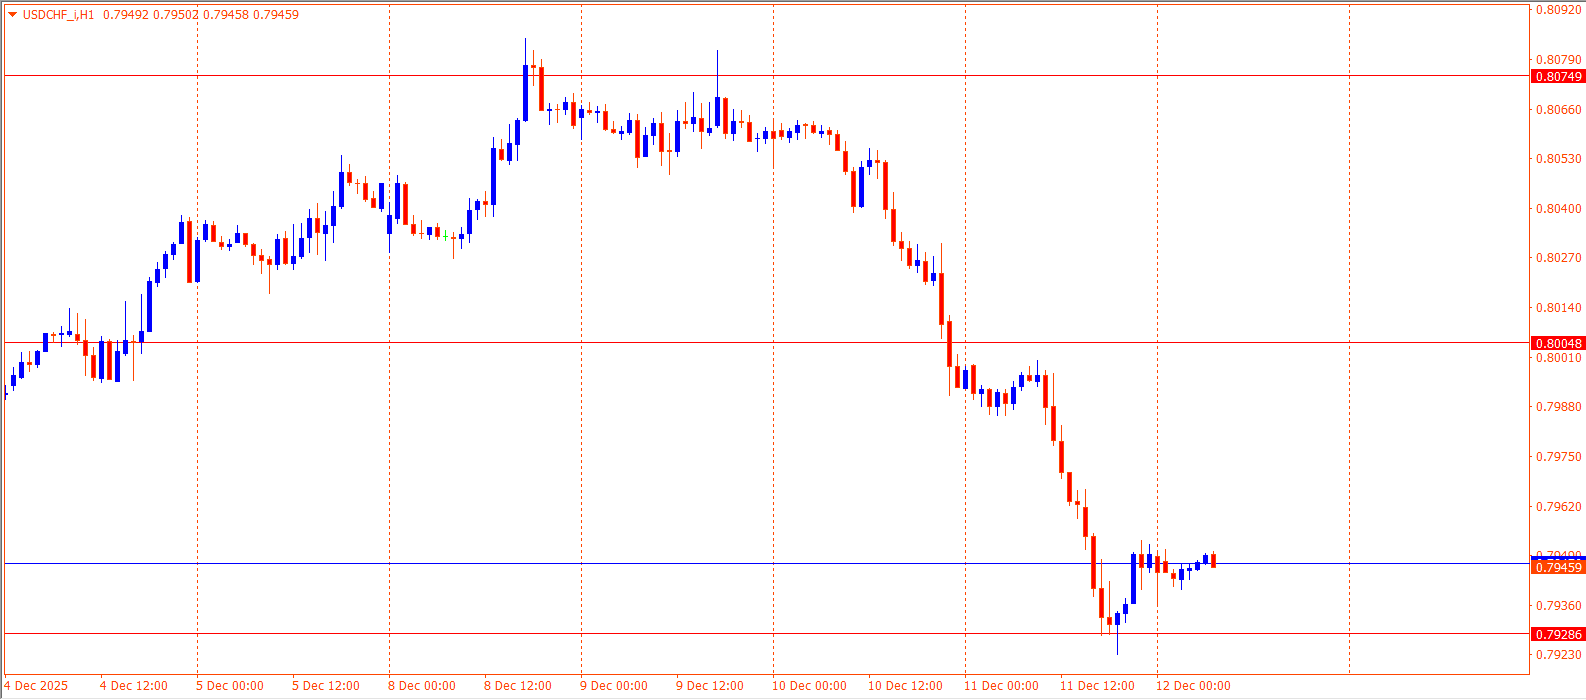
Task: Click the 5 Dec 12:00 time label
Action: point(326,686)
